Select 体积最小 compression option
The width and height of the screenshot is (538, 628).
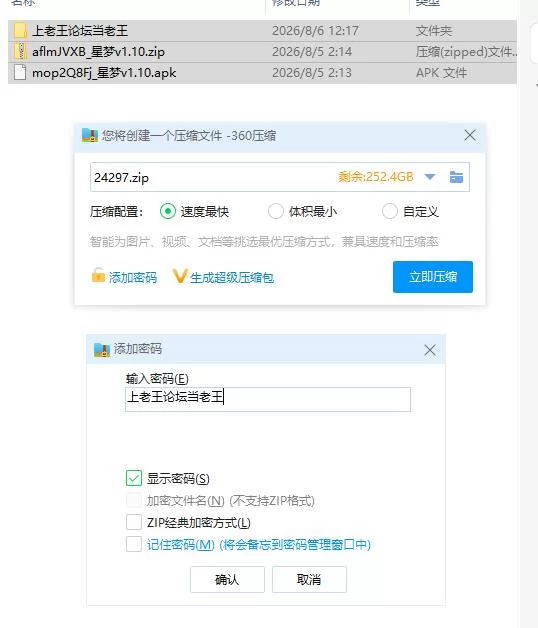[276, 211]
